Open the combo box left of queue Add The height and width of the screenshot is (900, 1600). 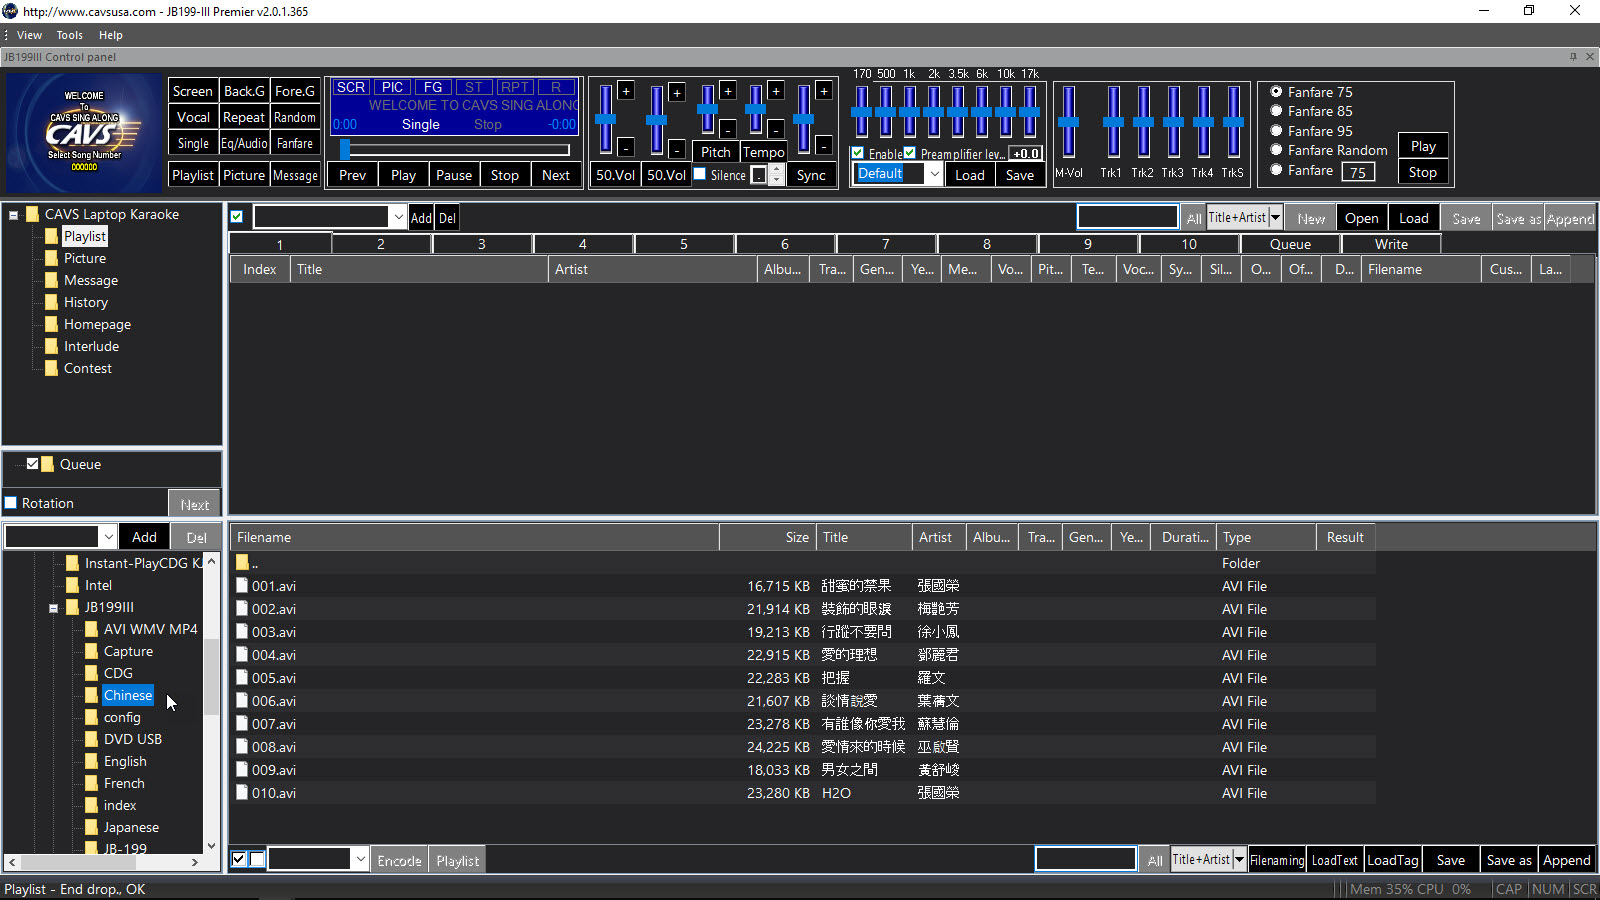[108, 537]
